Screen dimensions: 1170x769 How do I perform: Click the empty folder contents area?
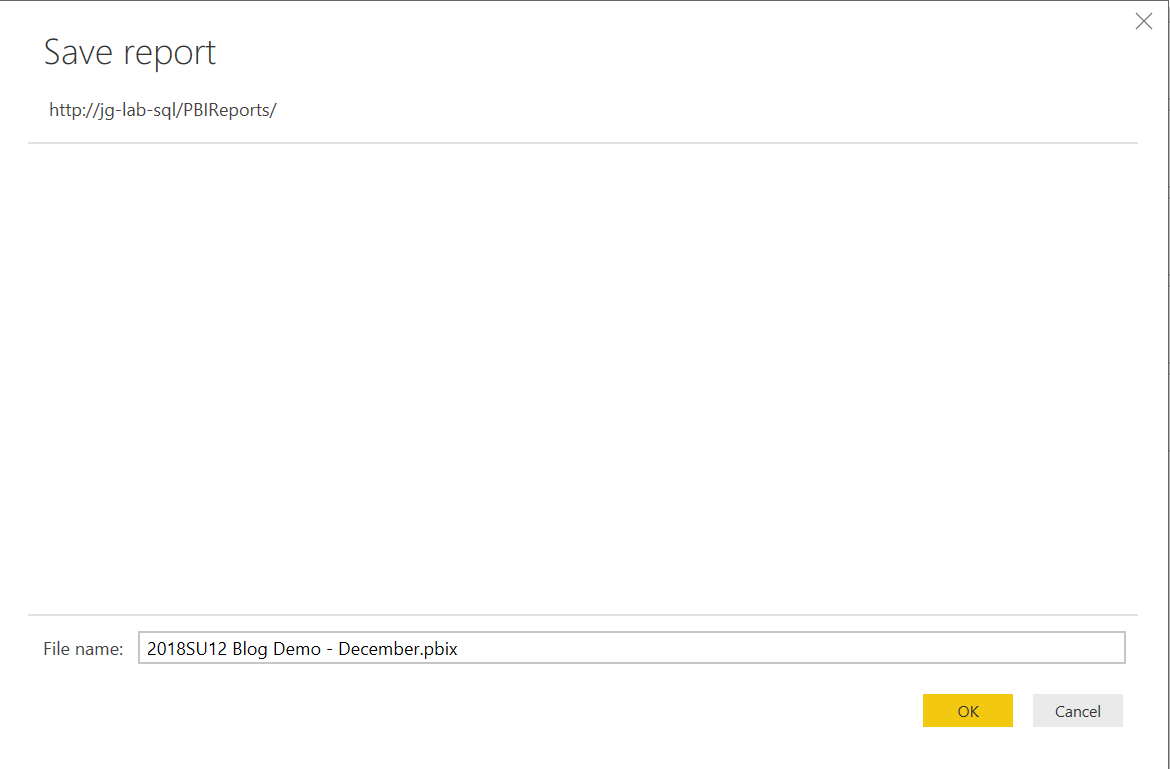(x=582, y=378)
